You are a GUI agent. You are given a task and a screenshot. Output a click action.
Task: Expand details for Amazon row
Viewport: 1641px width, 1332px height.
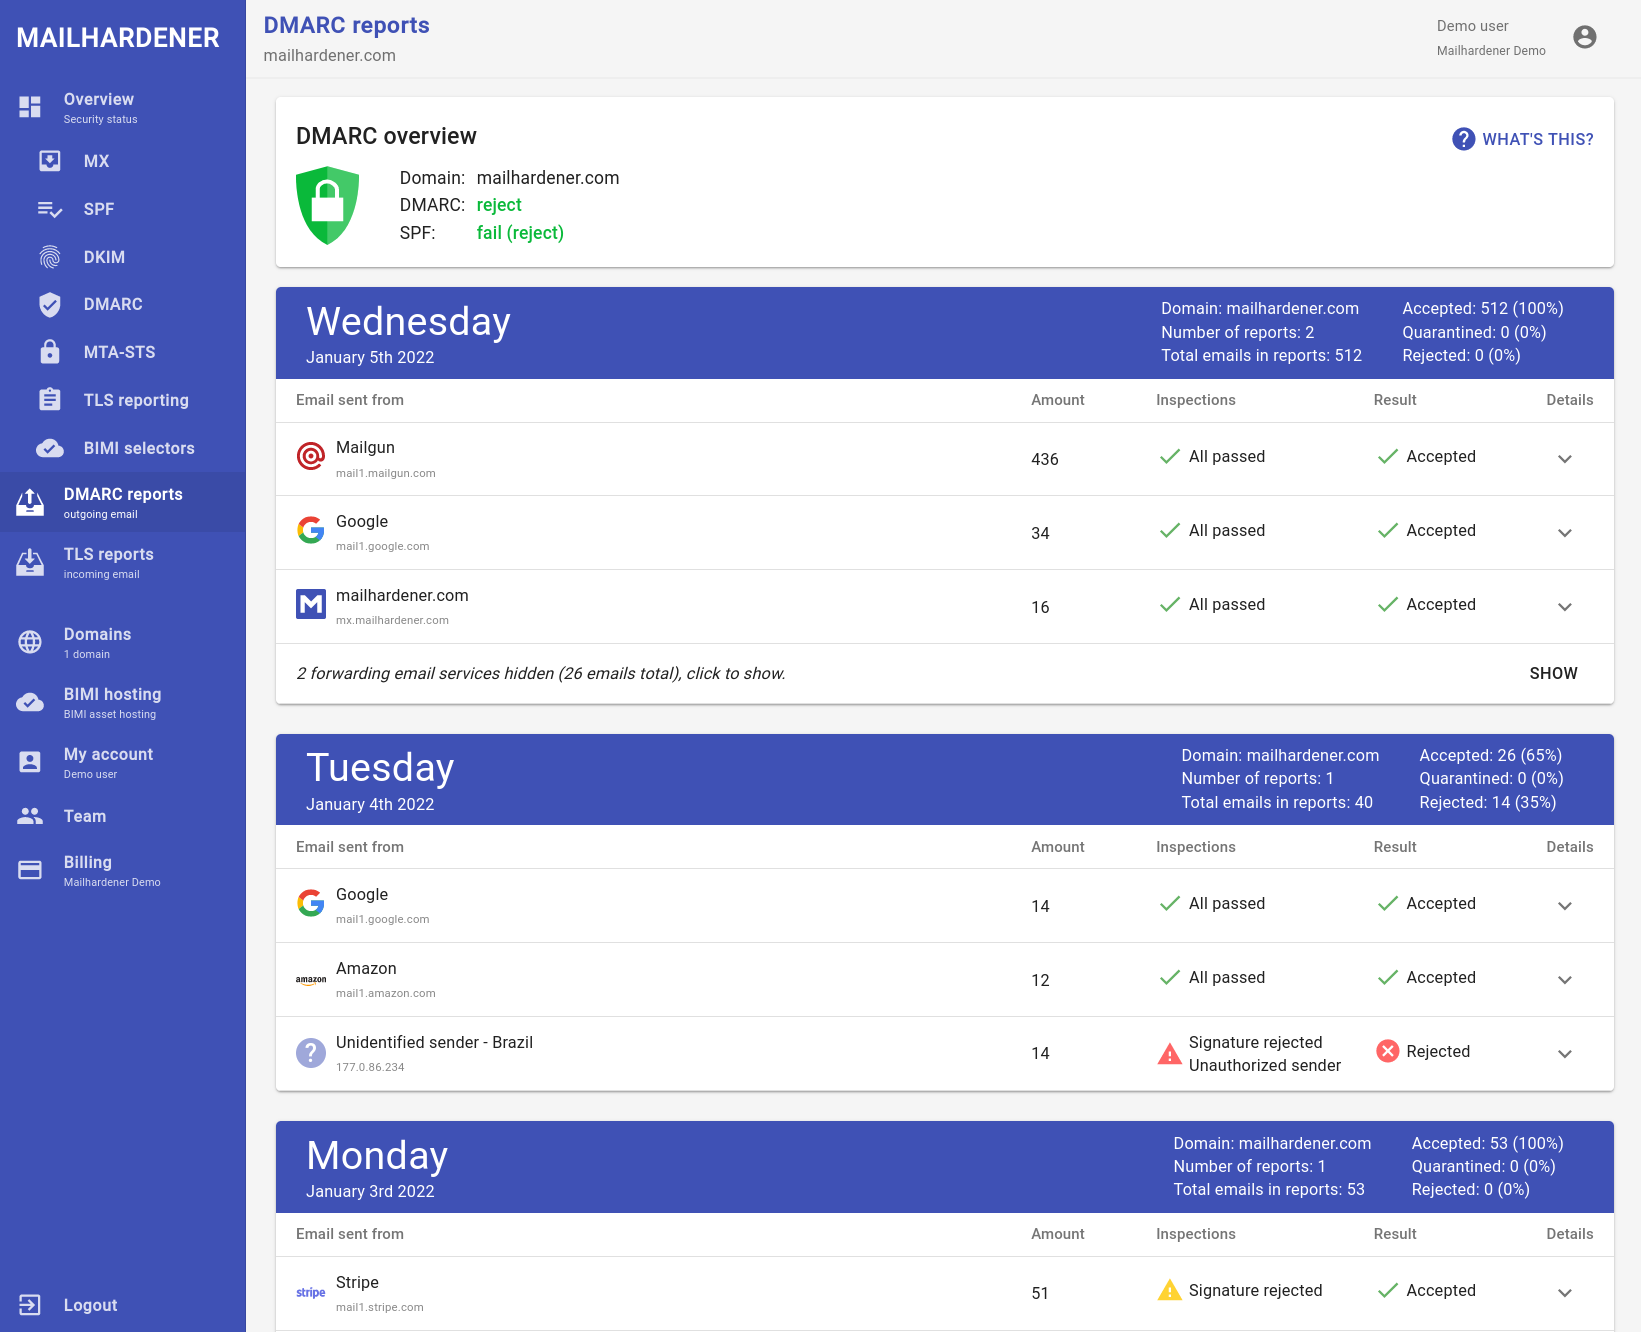pyautogui.click(x=1564, y=980)
